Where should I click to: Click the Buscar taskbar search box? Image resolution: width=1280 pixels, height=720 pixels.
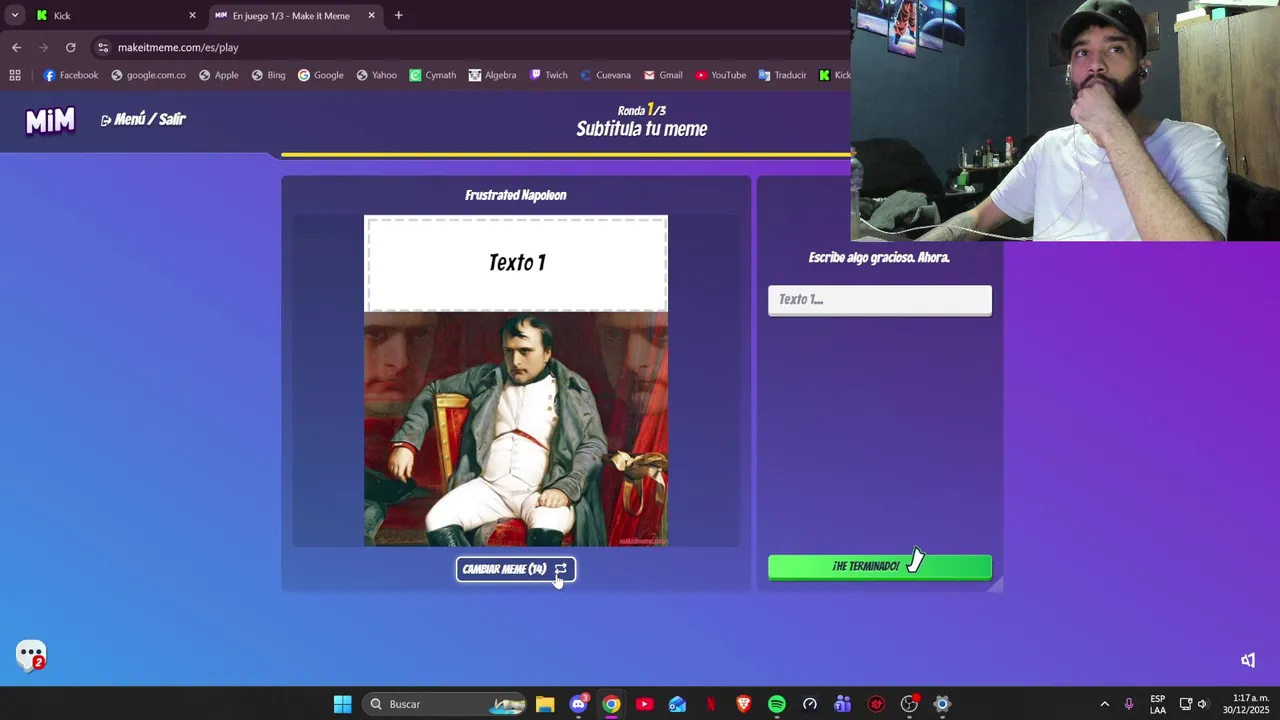click(445, 704)
